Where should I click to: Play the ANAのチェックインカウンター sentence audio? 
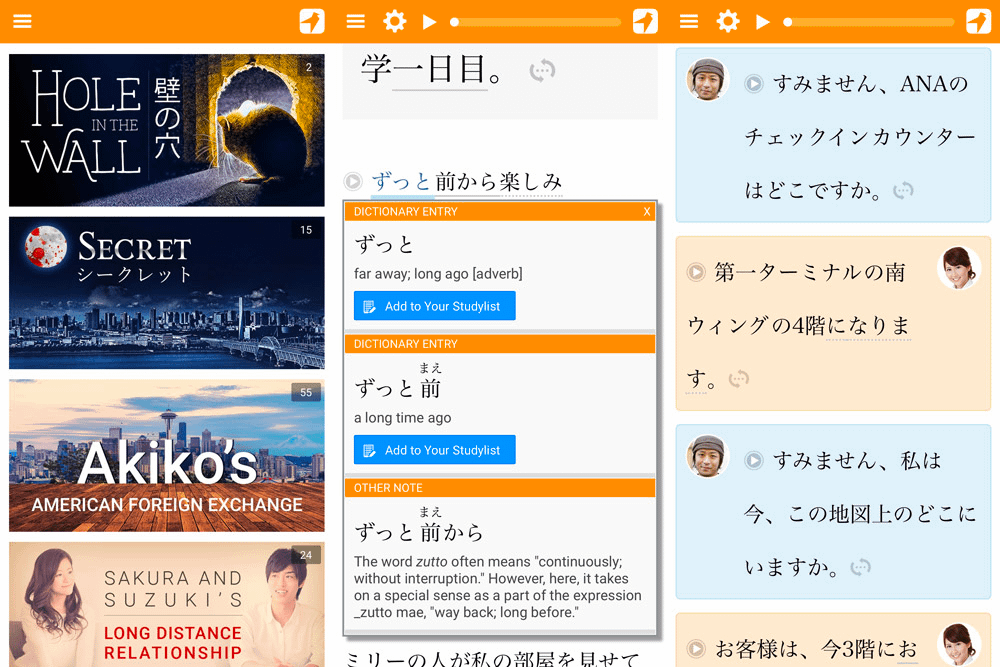click(x=754, y=84)
